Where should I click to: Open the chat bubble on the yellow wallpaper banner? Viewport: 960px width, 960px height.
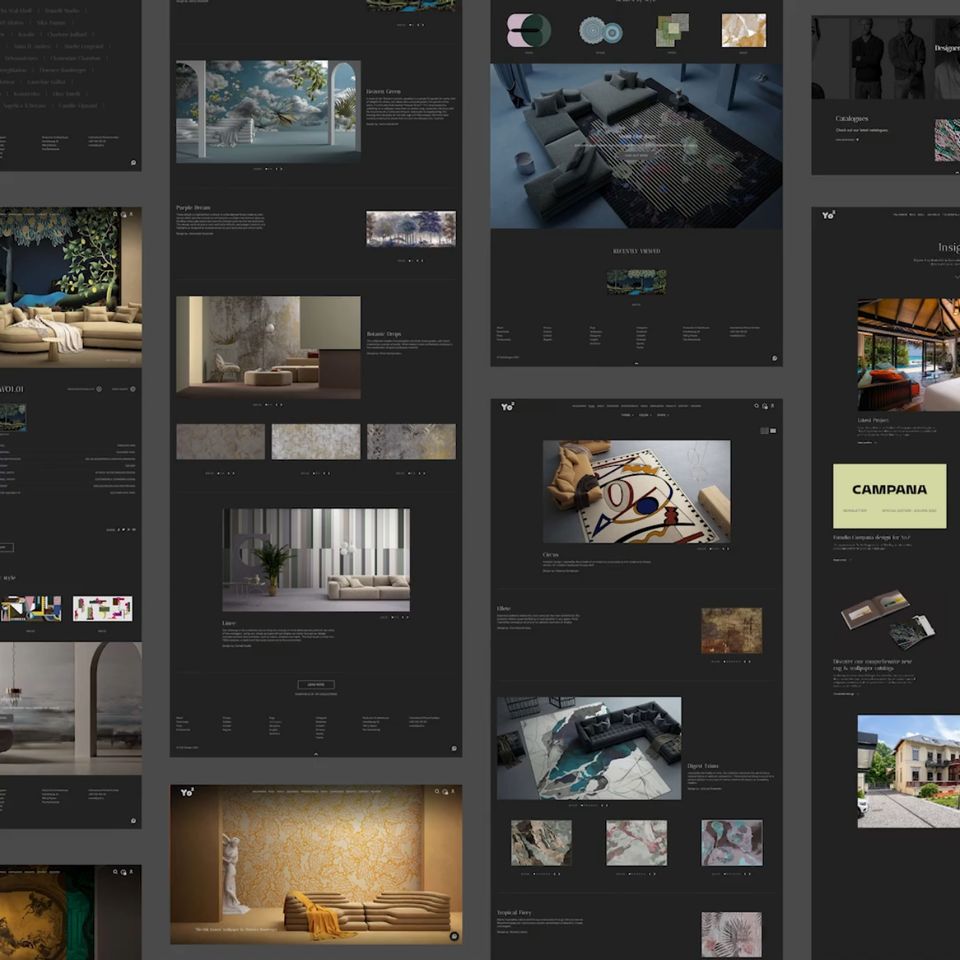tap(454, 936)
